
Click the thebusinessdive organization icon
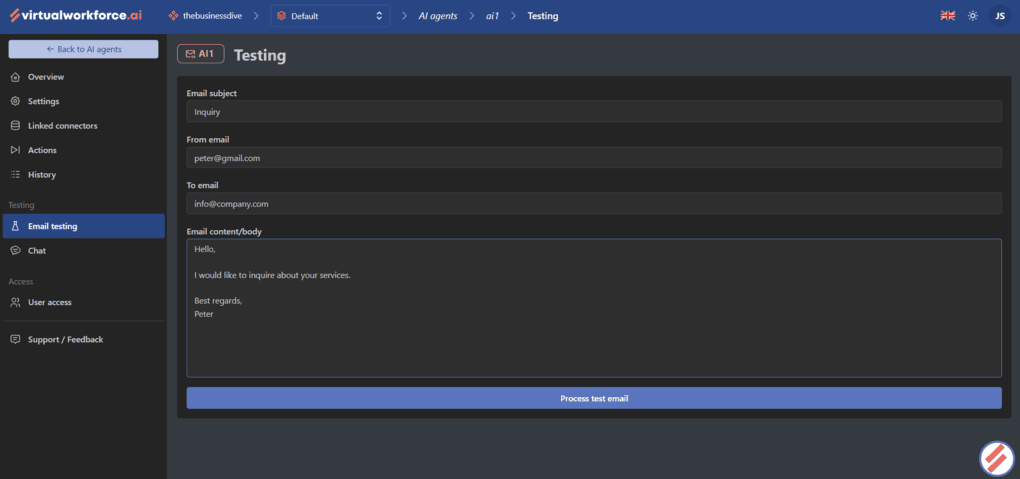[173, 16]
